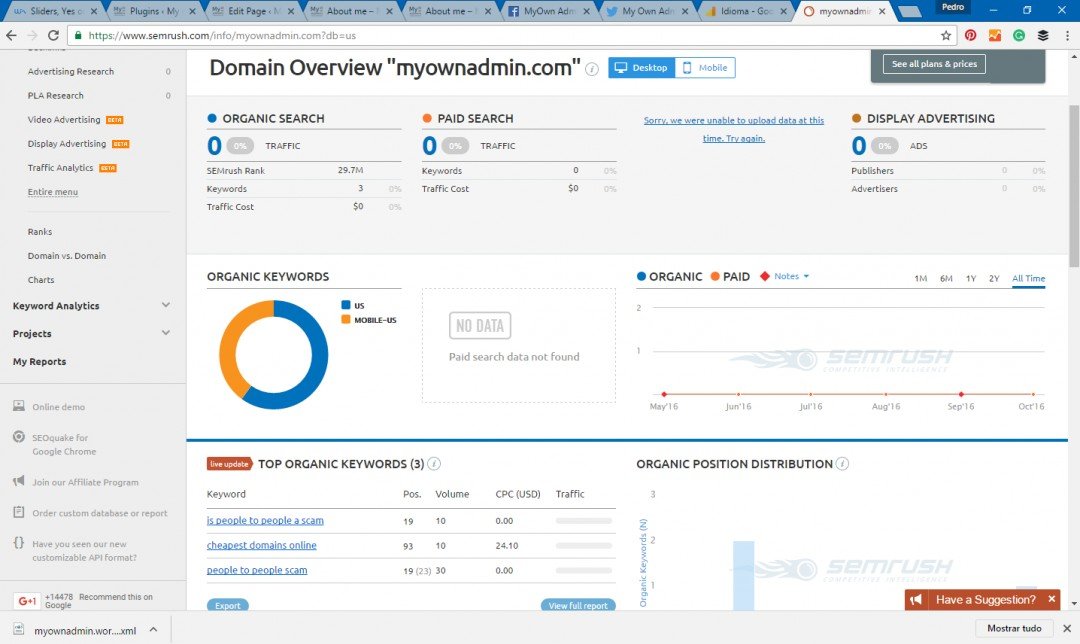1080x644 pixels.
Task: Click the address bar URL
Action: (x=222, y=35)
